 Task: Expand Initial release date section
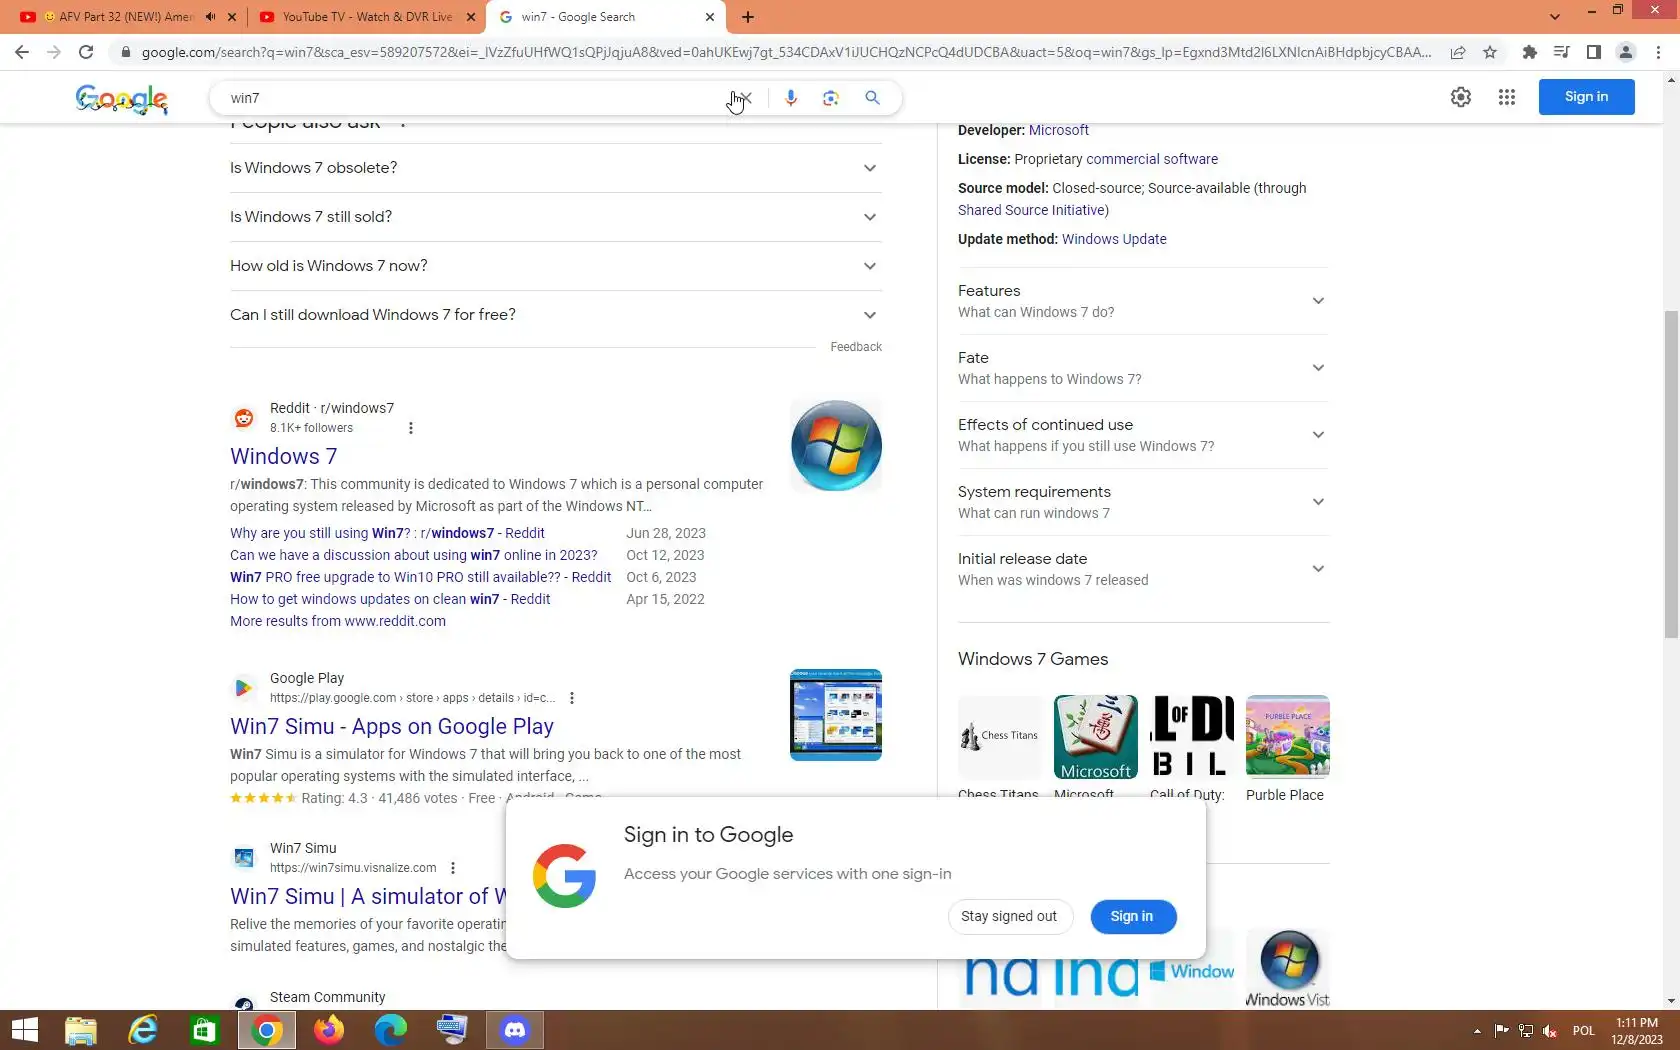pos(1143,569)
